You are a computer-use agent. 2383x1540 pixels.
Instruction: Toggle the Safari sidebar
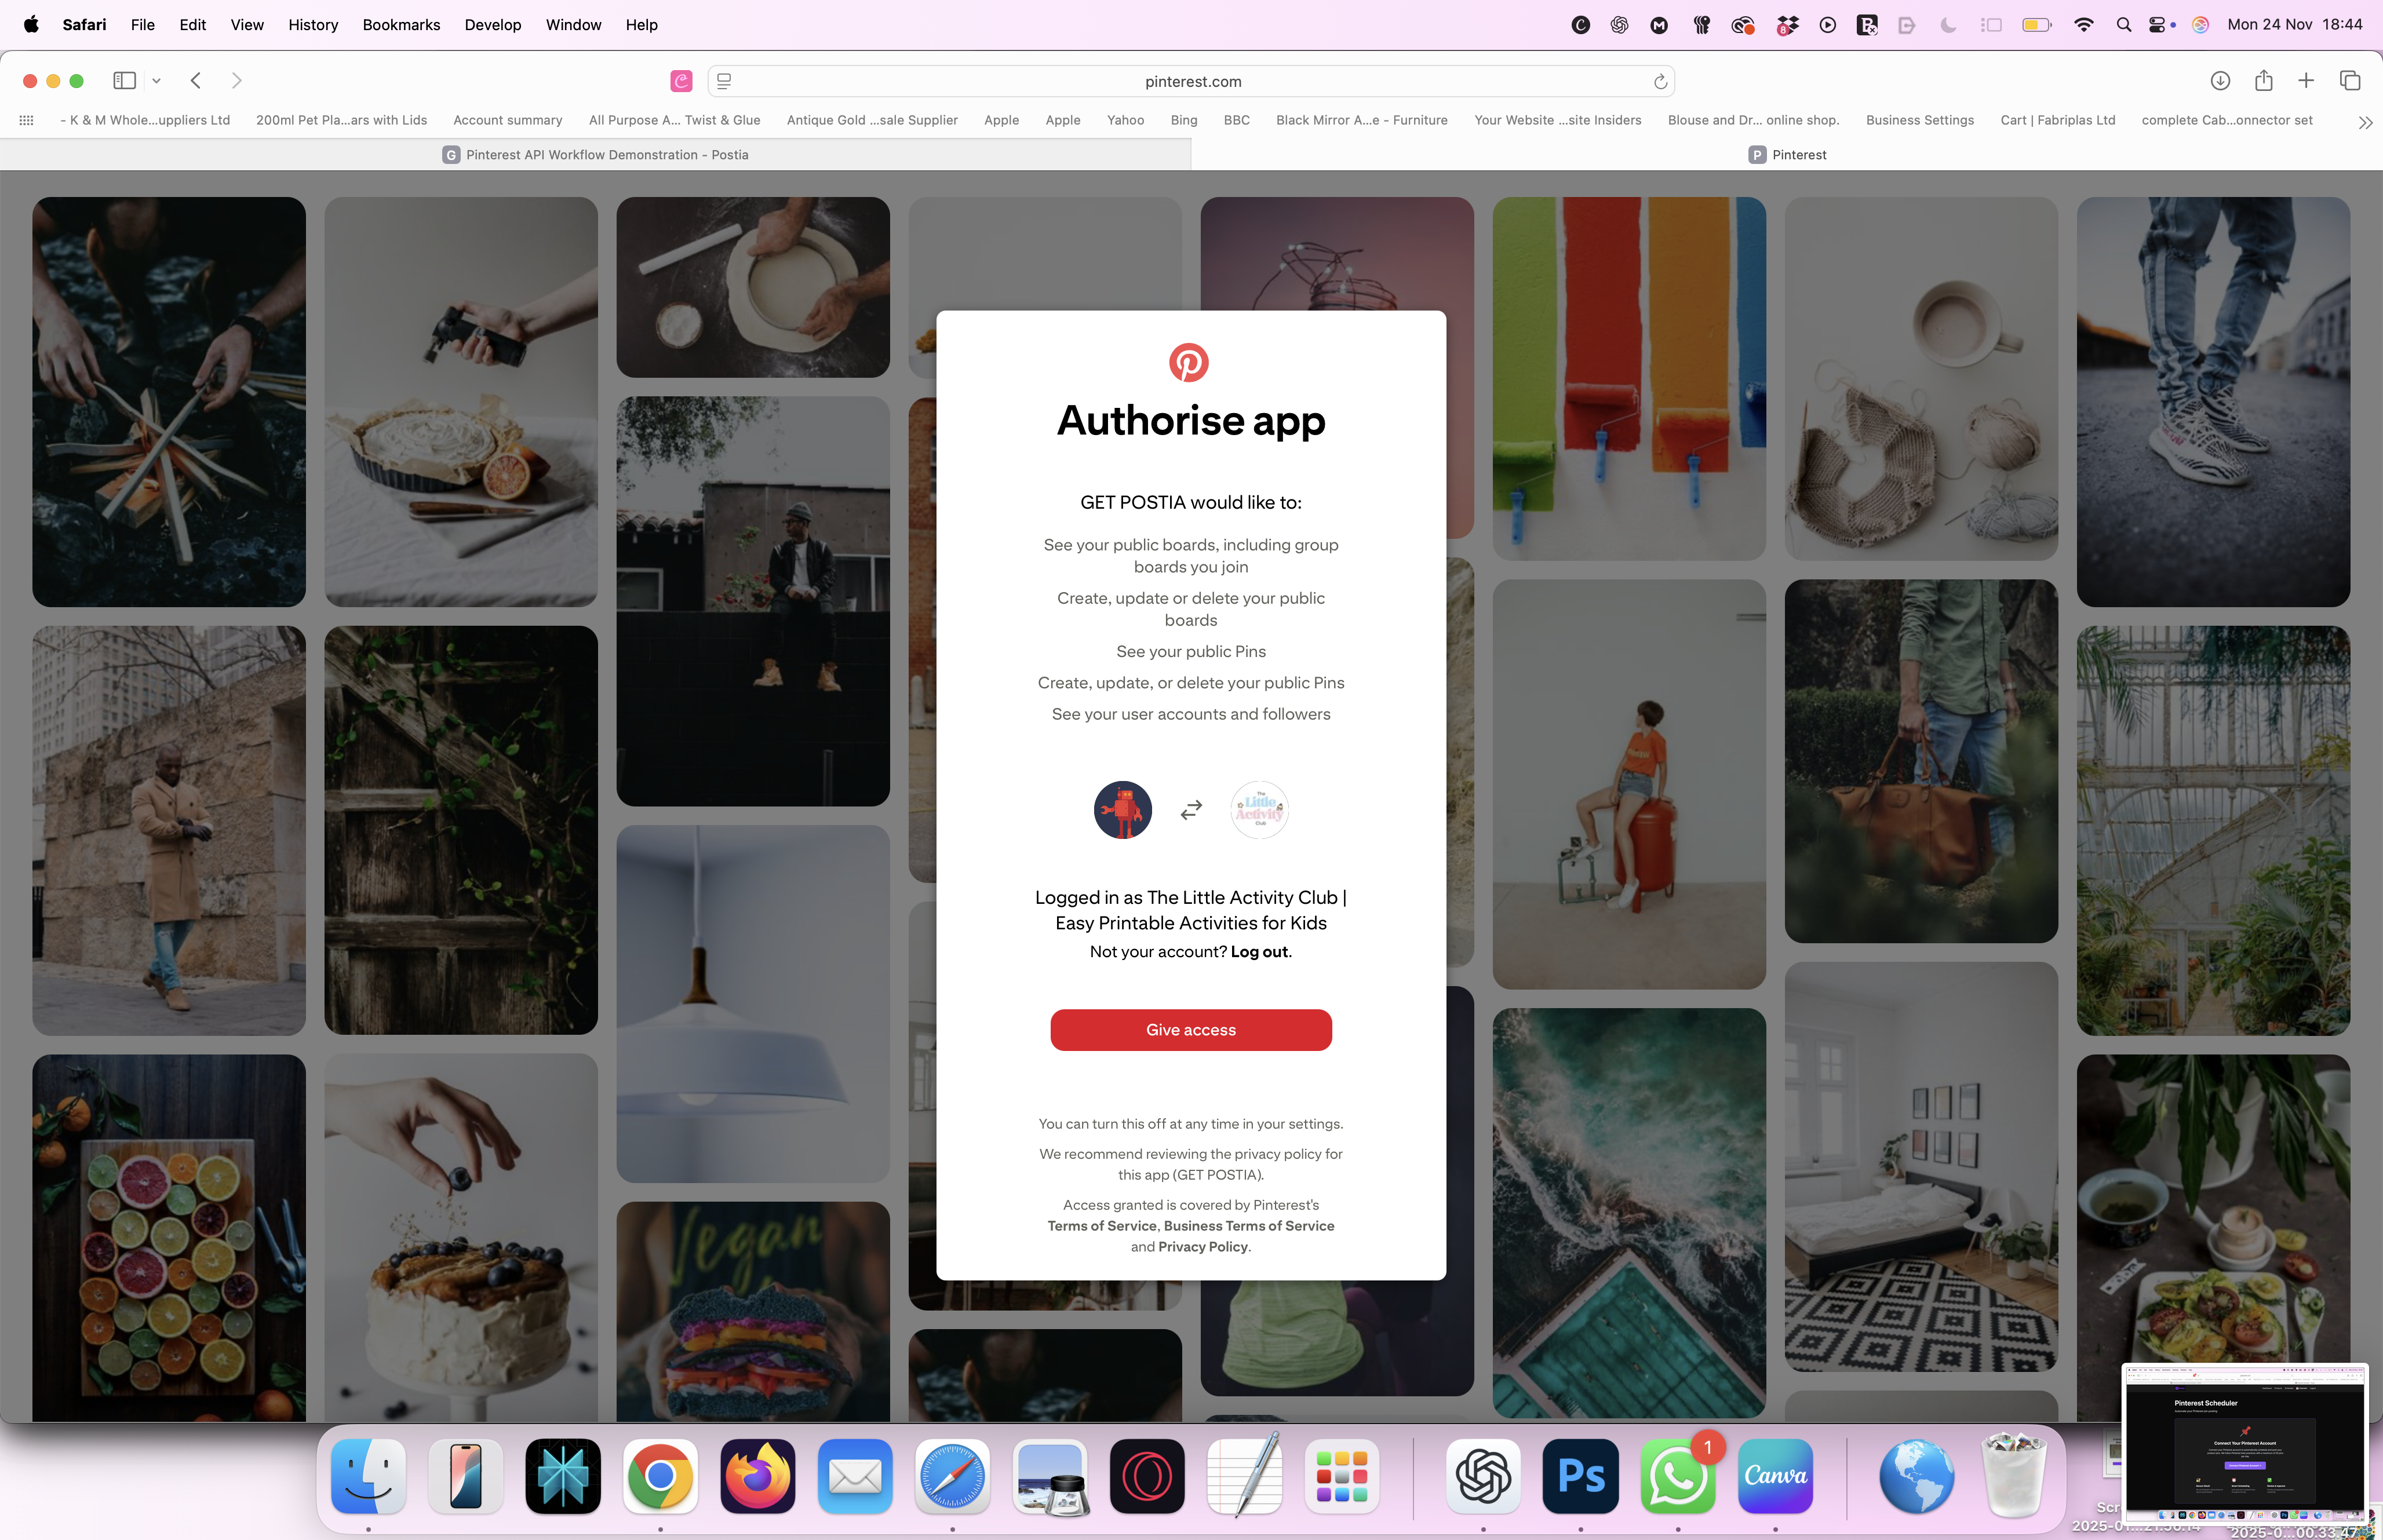click(124, 81)
